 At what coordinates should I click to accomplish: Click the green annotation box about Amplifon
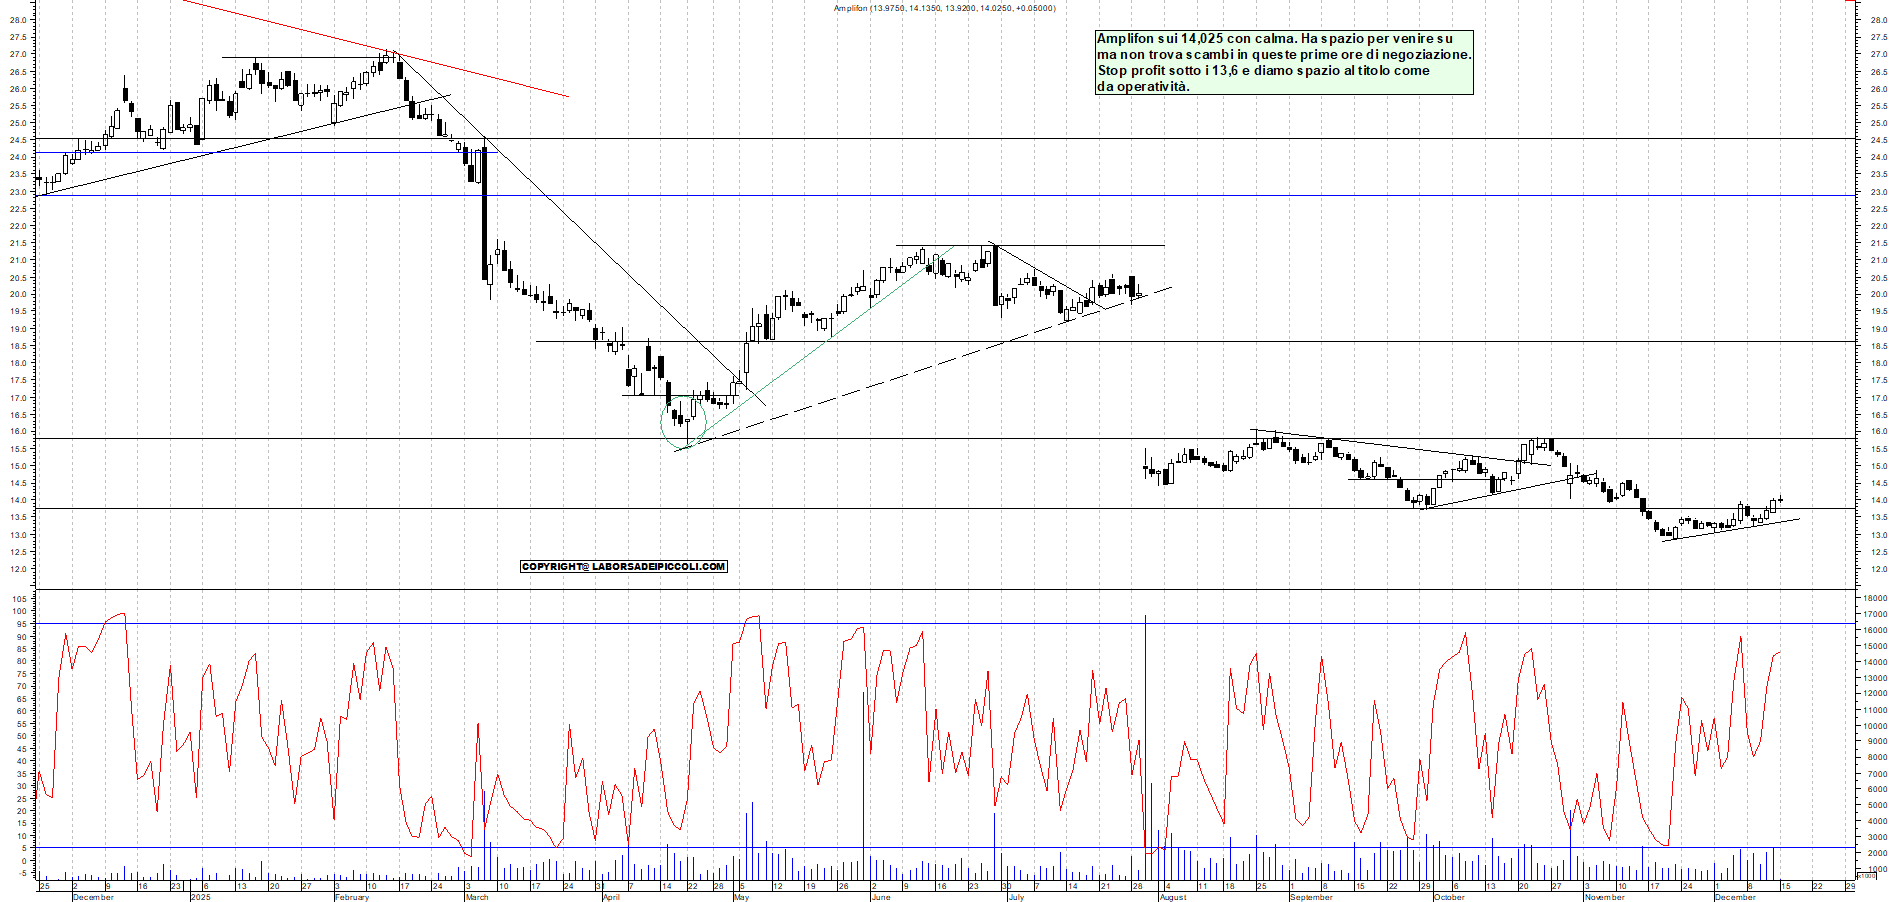(1284, 62)
